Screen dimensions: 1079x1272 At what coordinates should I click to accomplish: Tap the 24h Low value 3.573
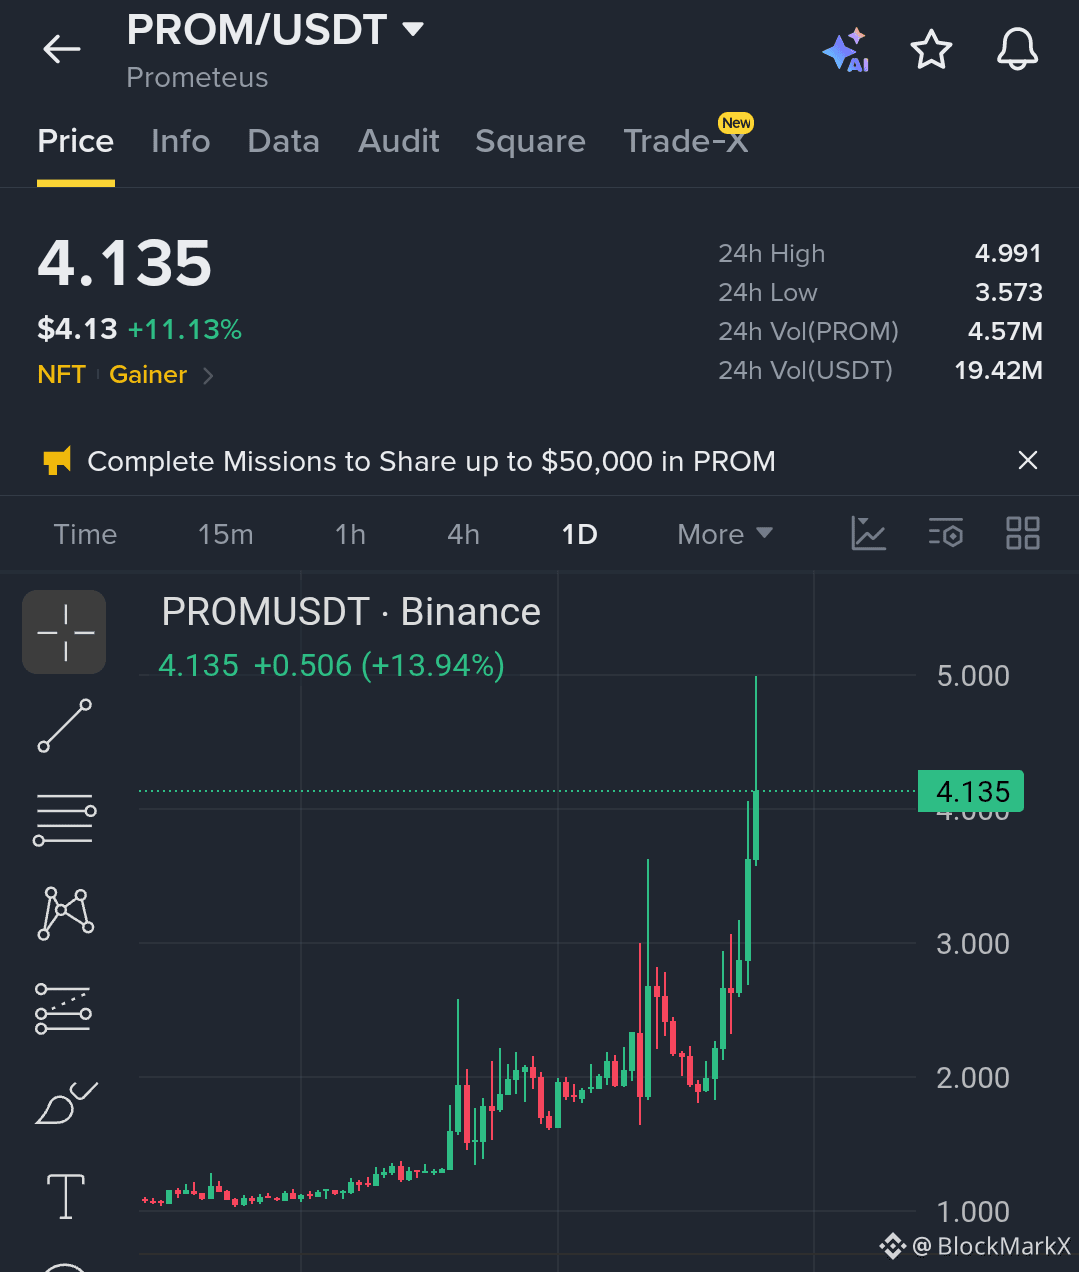pos(1008,292)
